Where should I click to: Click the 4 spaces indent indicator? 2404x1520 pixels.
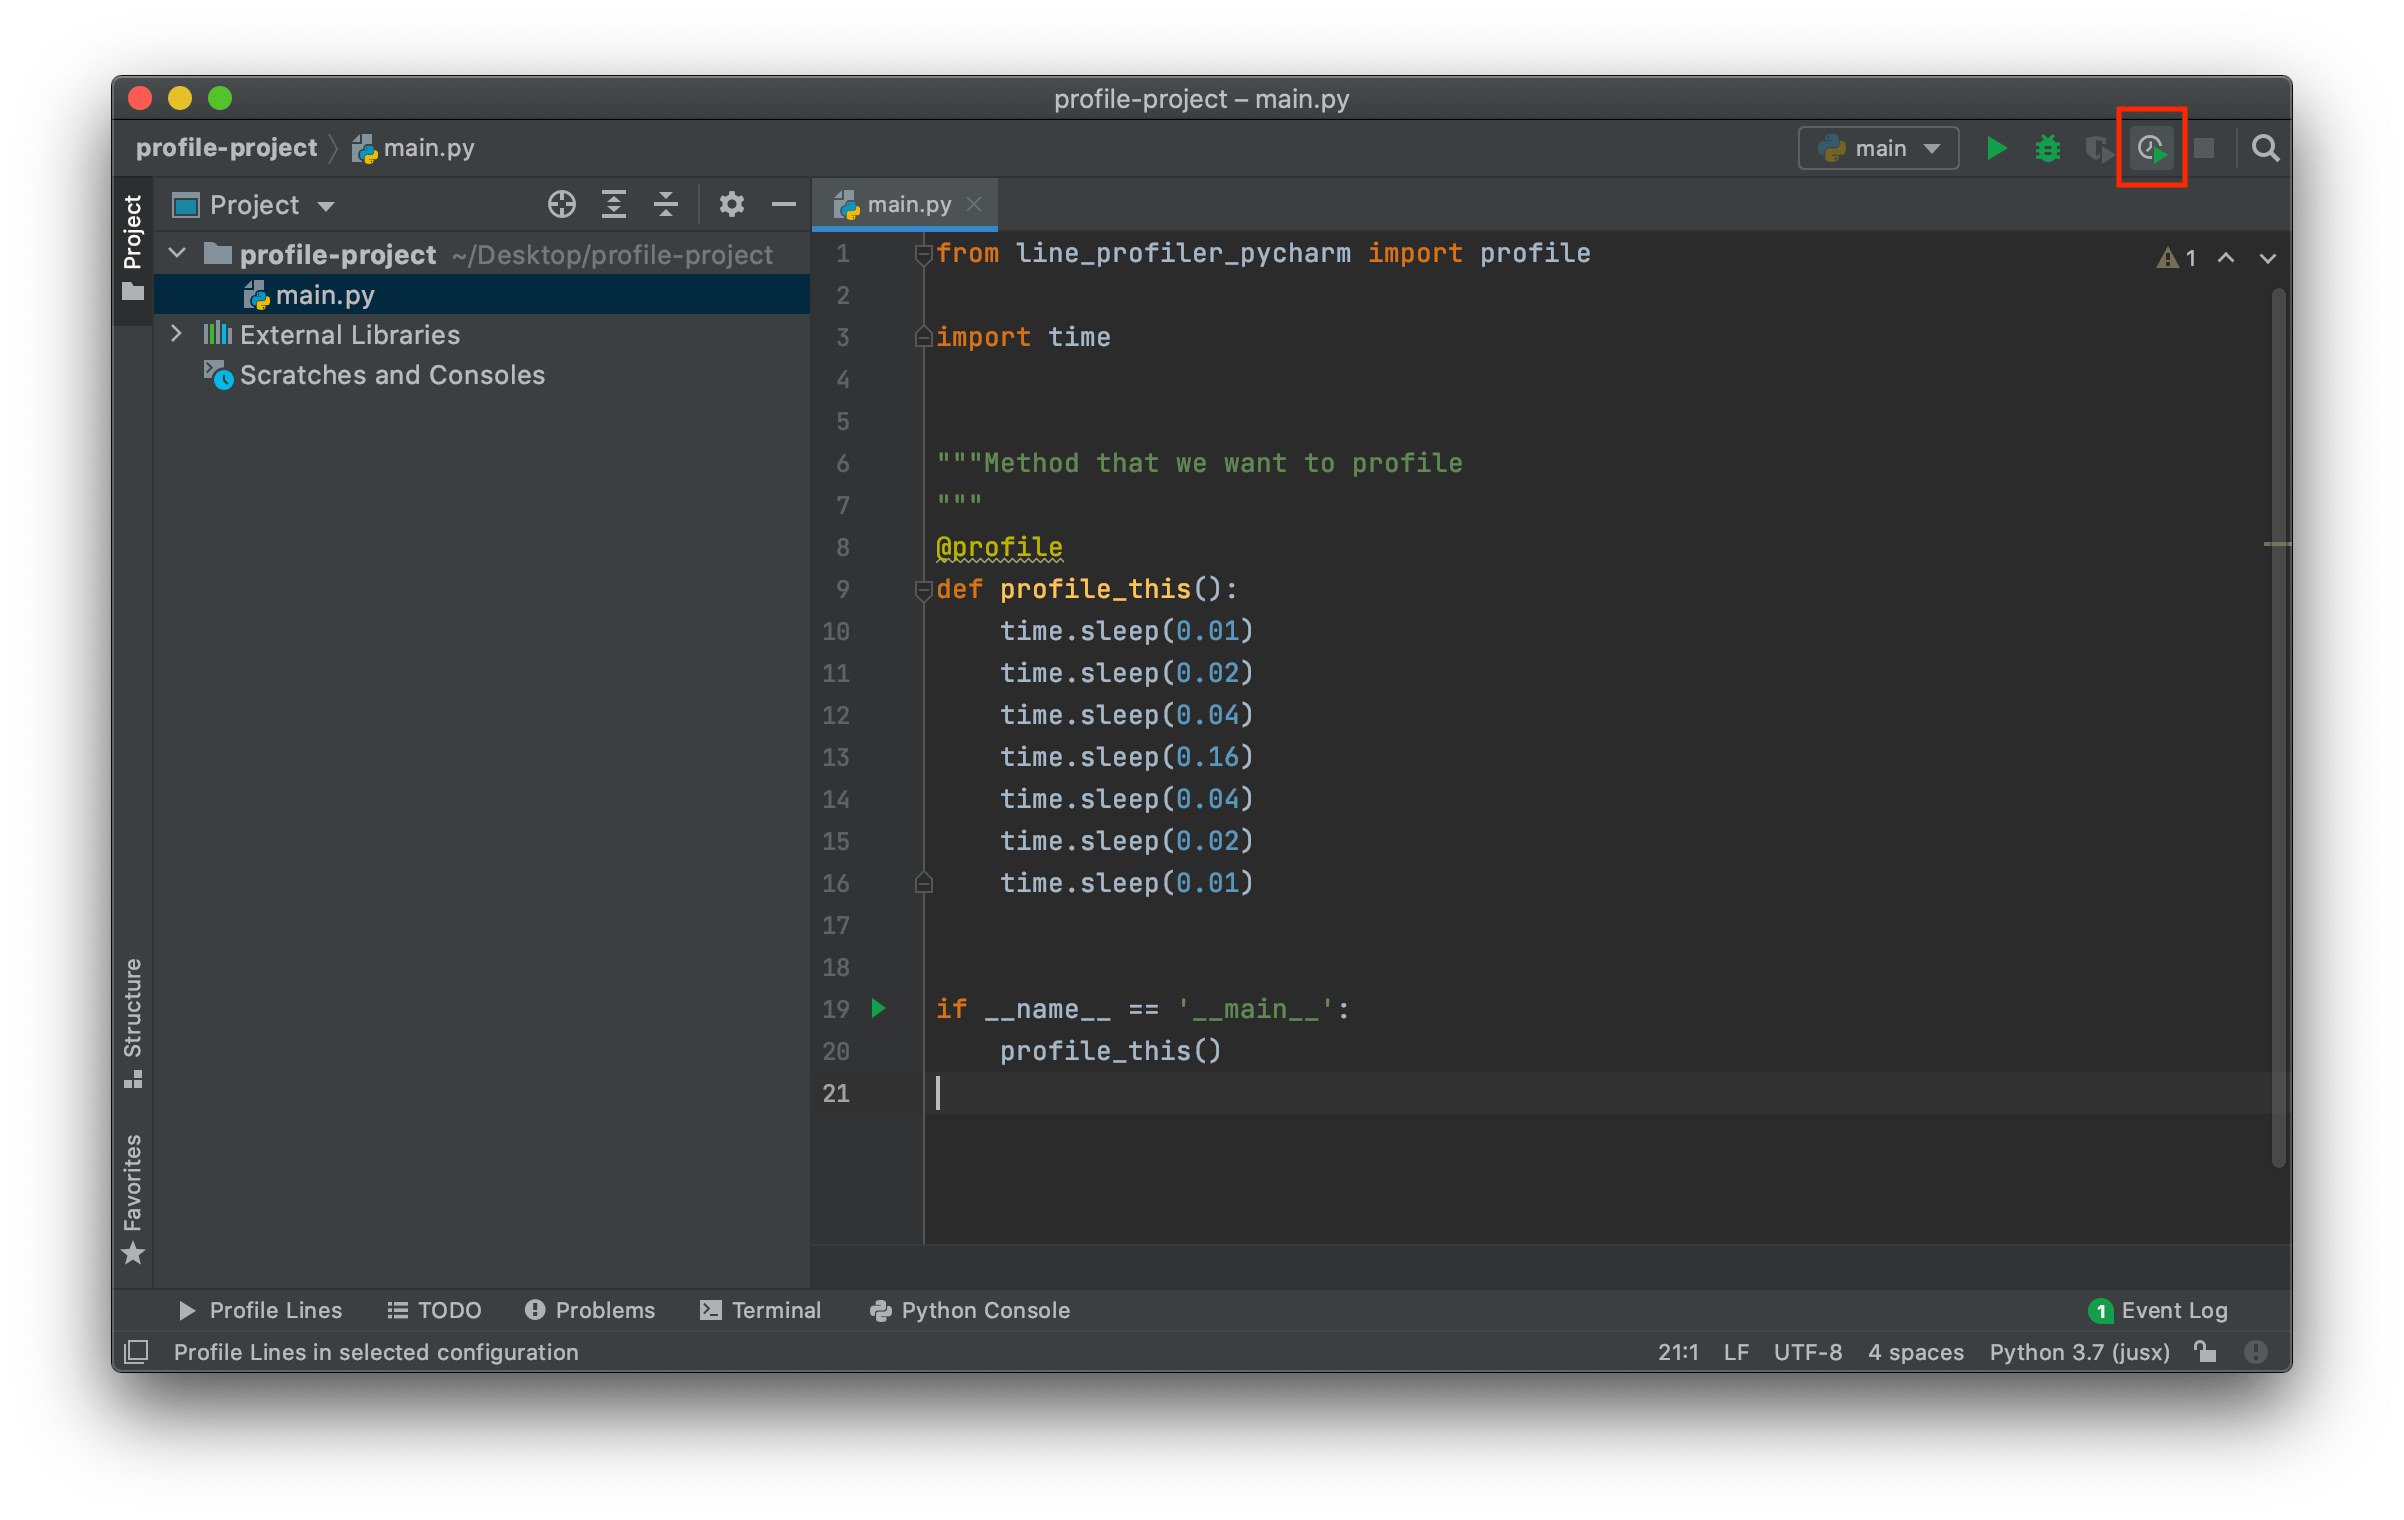[x=1915, y=1352]
